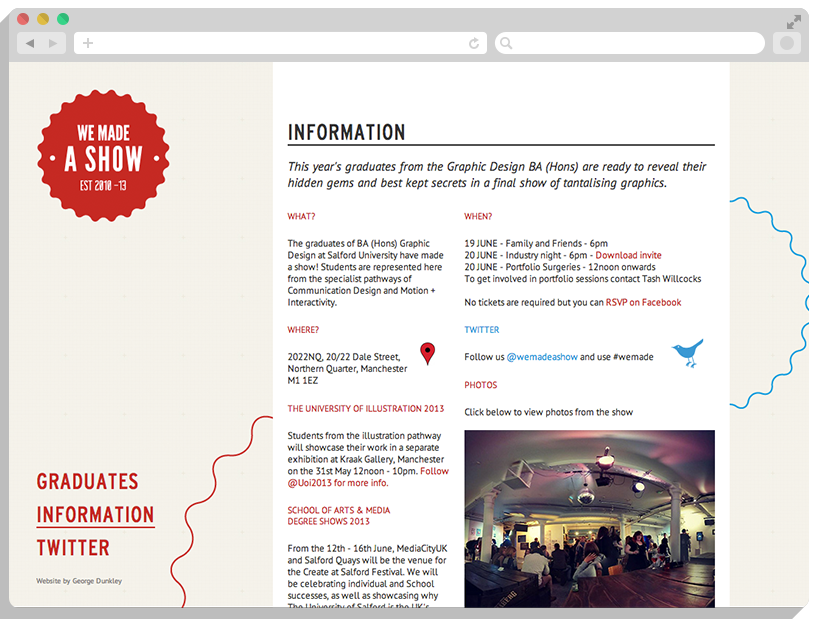Navigate to the INFORMATION sidebar entry
The width and height of the screenshot is (818, 619).
click(x=95, y=514)
